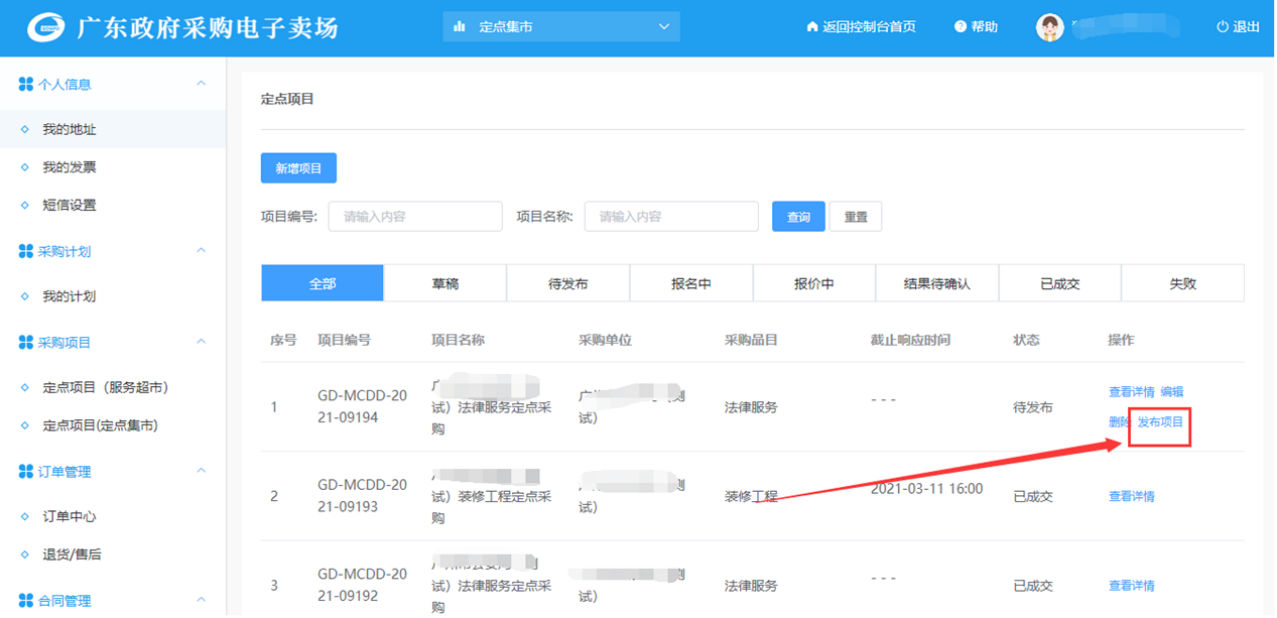Focus the 项目编号 input field
The height and width of the screenshot is (618, 1277).
tap(415, 216)
